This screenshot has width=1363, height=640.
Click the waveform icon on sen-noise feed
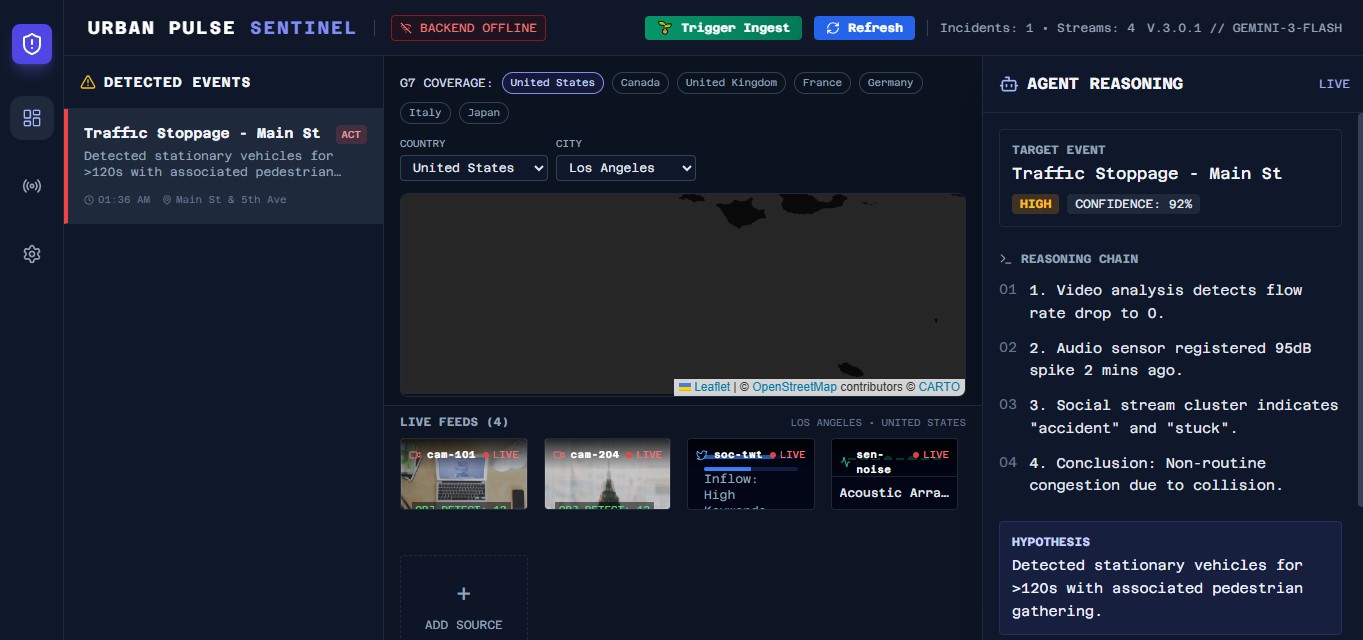pyautogui.click(x=846, y=461)
